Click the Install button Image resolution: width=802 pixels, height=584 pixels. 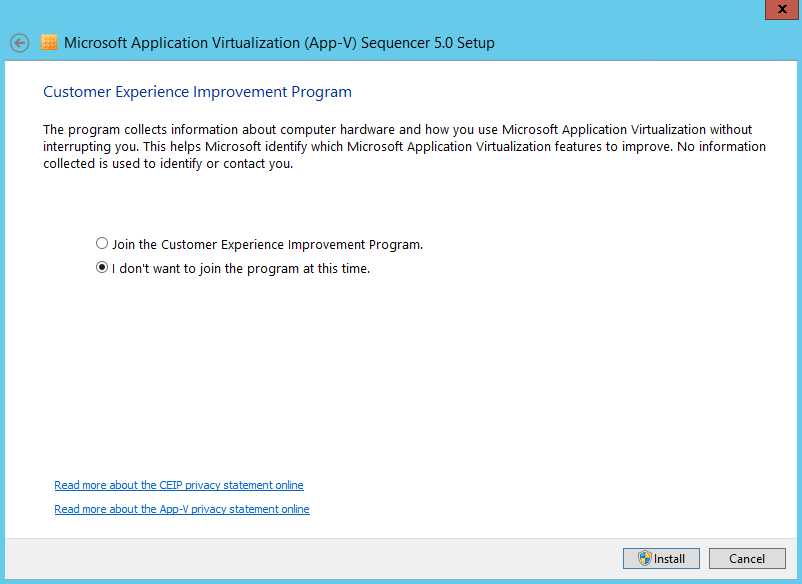(661, 558)
